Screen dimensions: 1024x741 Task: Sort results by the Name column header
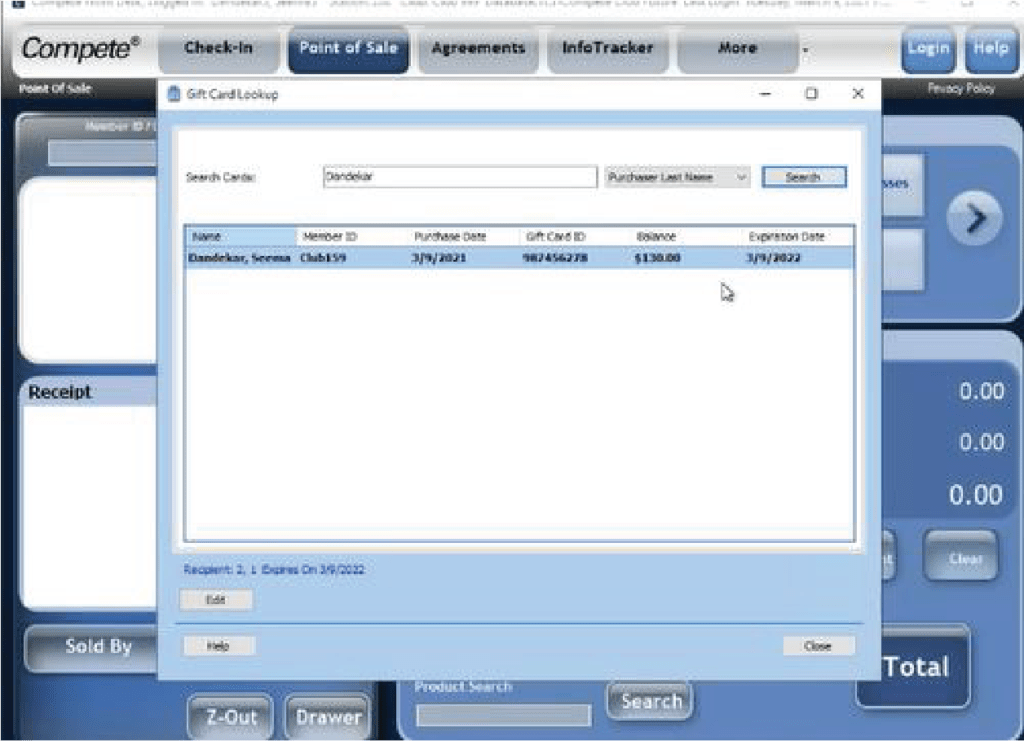241,236
